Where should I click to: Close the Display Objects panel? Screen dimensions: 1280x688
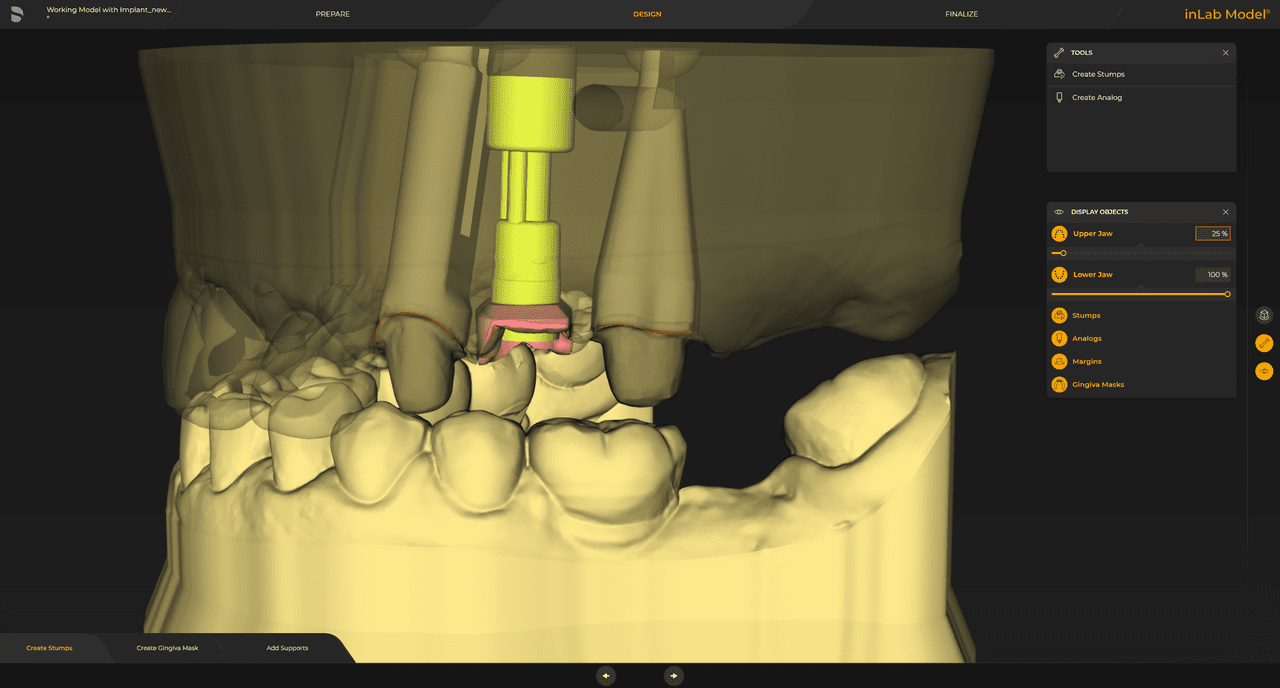(x=1225, y=211)
